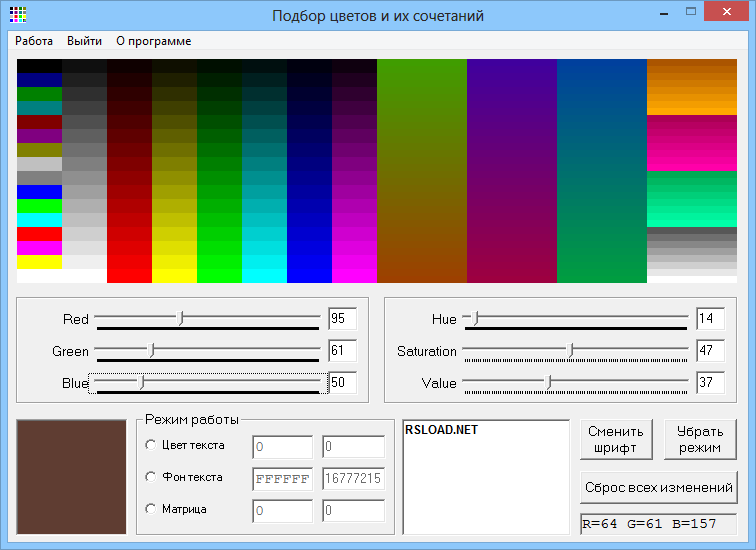Pick the bright blue swatch in the basic colors column
This screenshot has height=550, width=756.
tap(40, 192)
